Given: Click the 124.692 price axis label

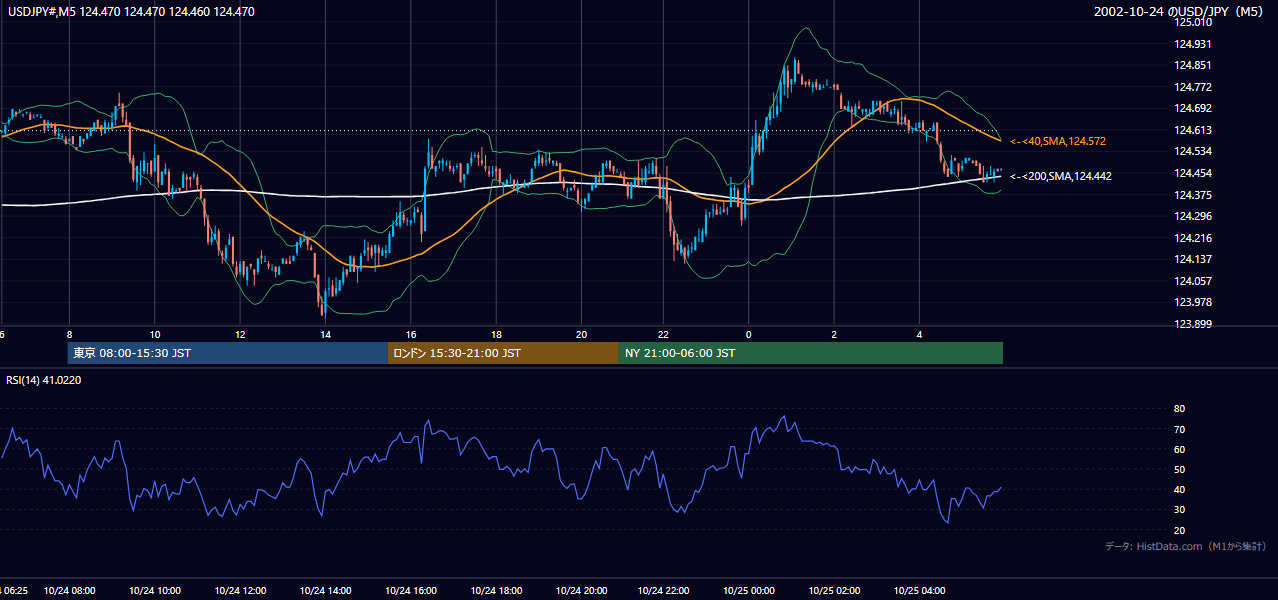Looking at the screenshot, I should click(1193, 108).
